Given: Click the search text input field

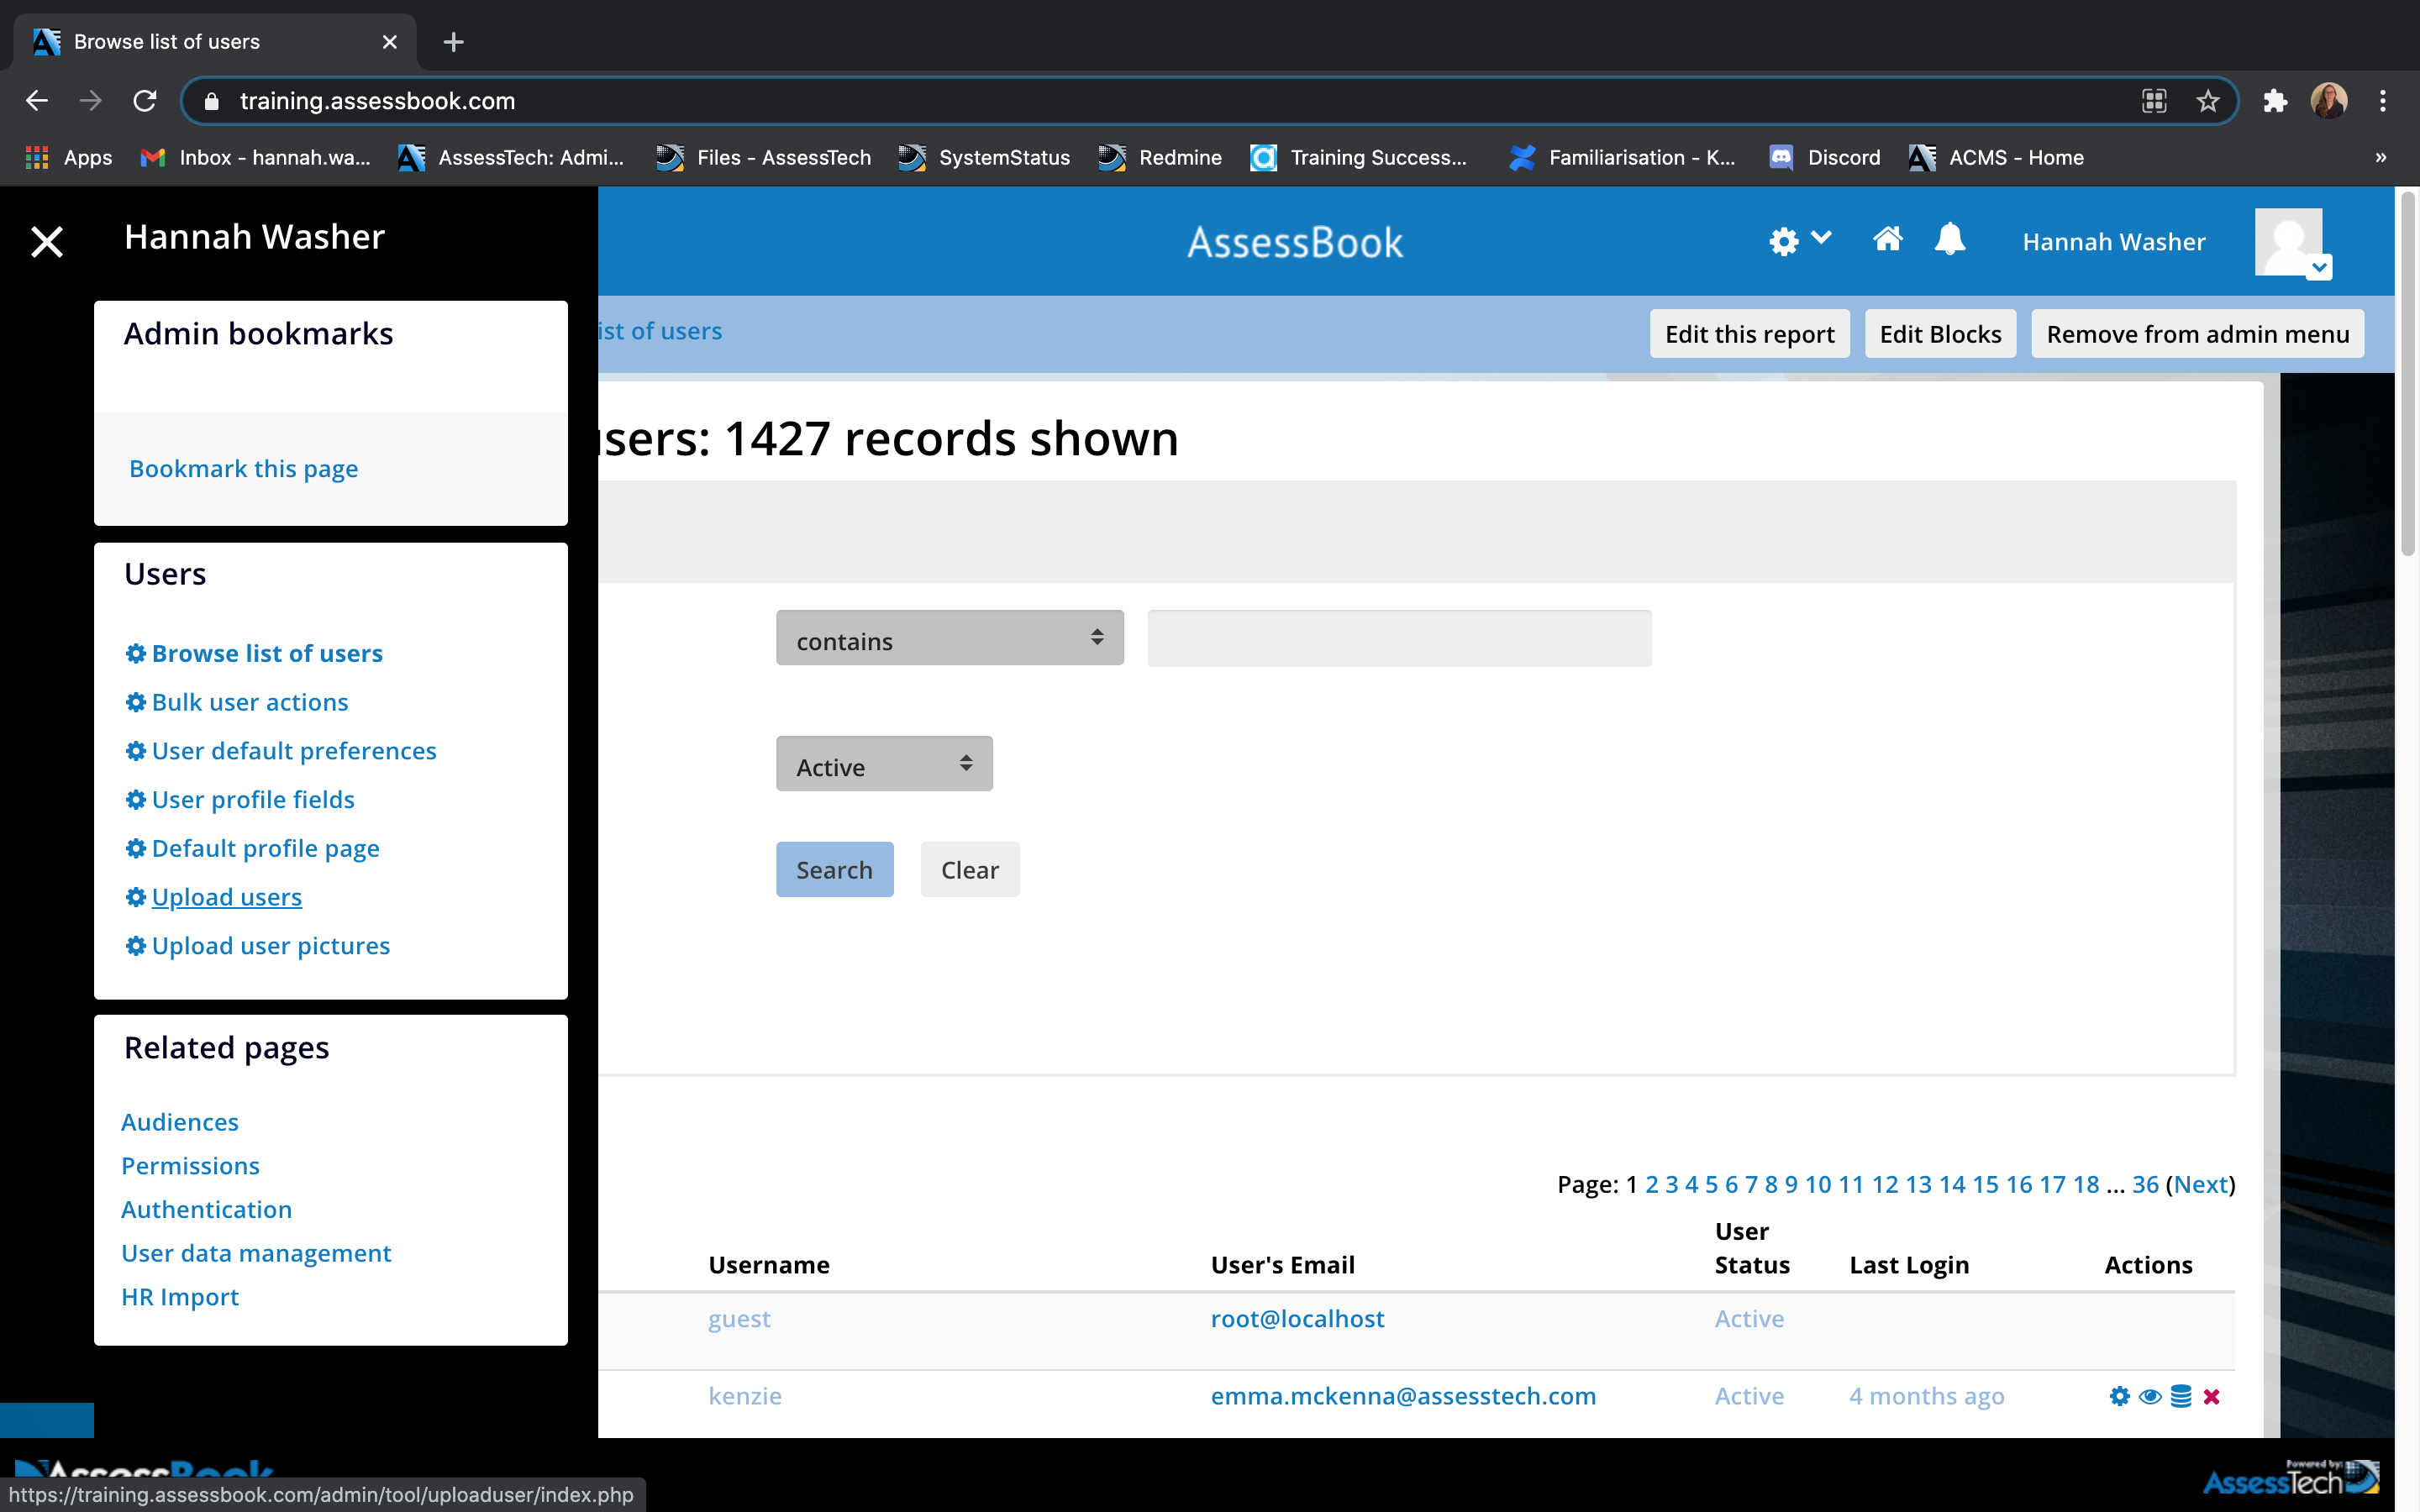Looking at the screenshot, I should [1399, 638].
